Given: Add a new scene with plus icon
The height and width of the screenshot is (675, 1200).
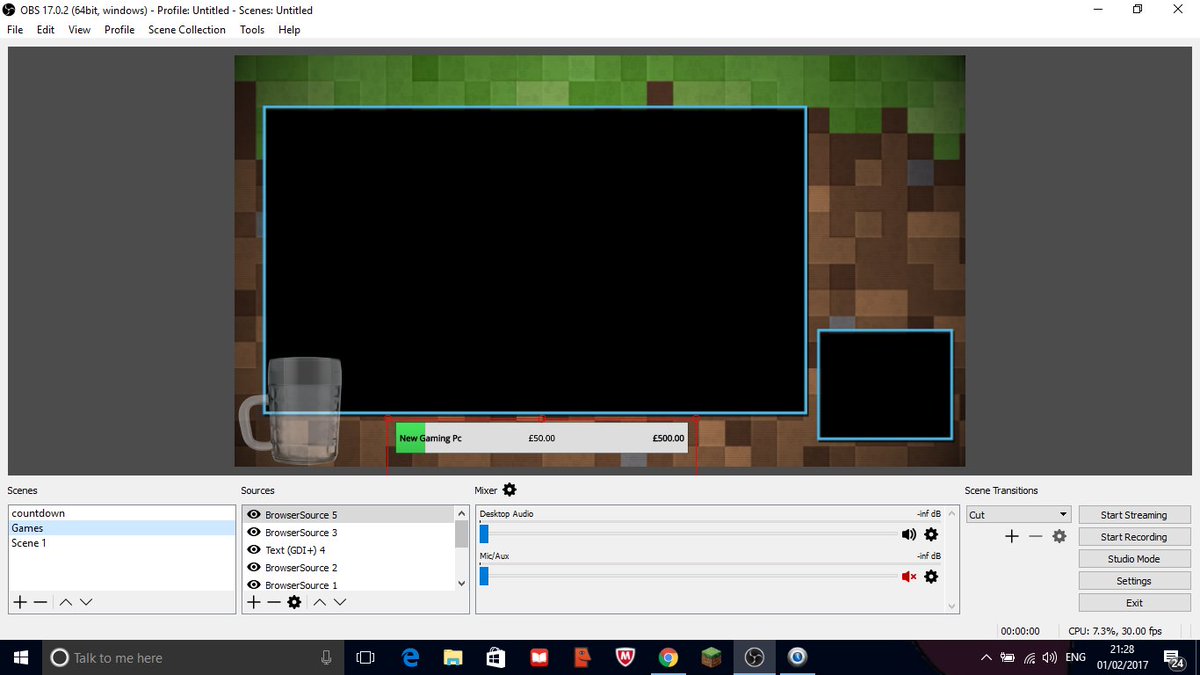Looking at the screenshot, I should click(x=19, y=602).
